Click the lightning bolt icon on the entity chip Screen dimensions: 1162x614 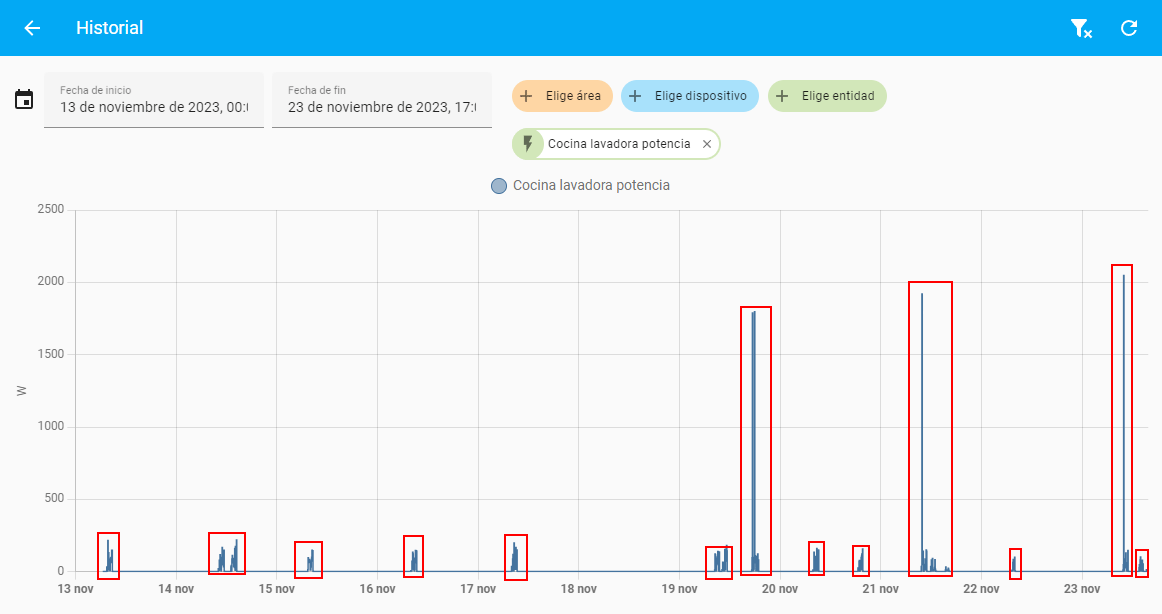click(528, 144)
